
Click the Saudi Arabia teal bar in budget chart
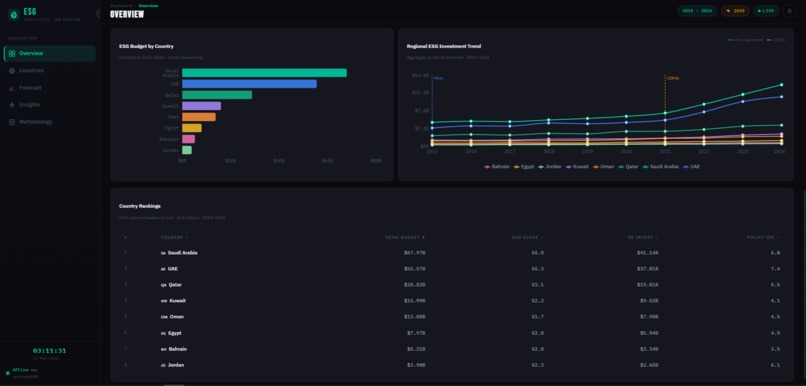pyautogui.click(x=264, y=73)
